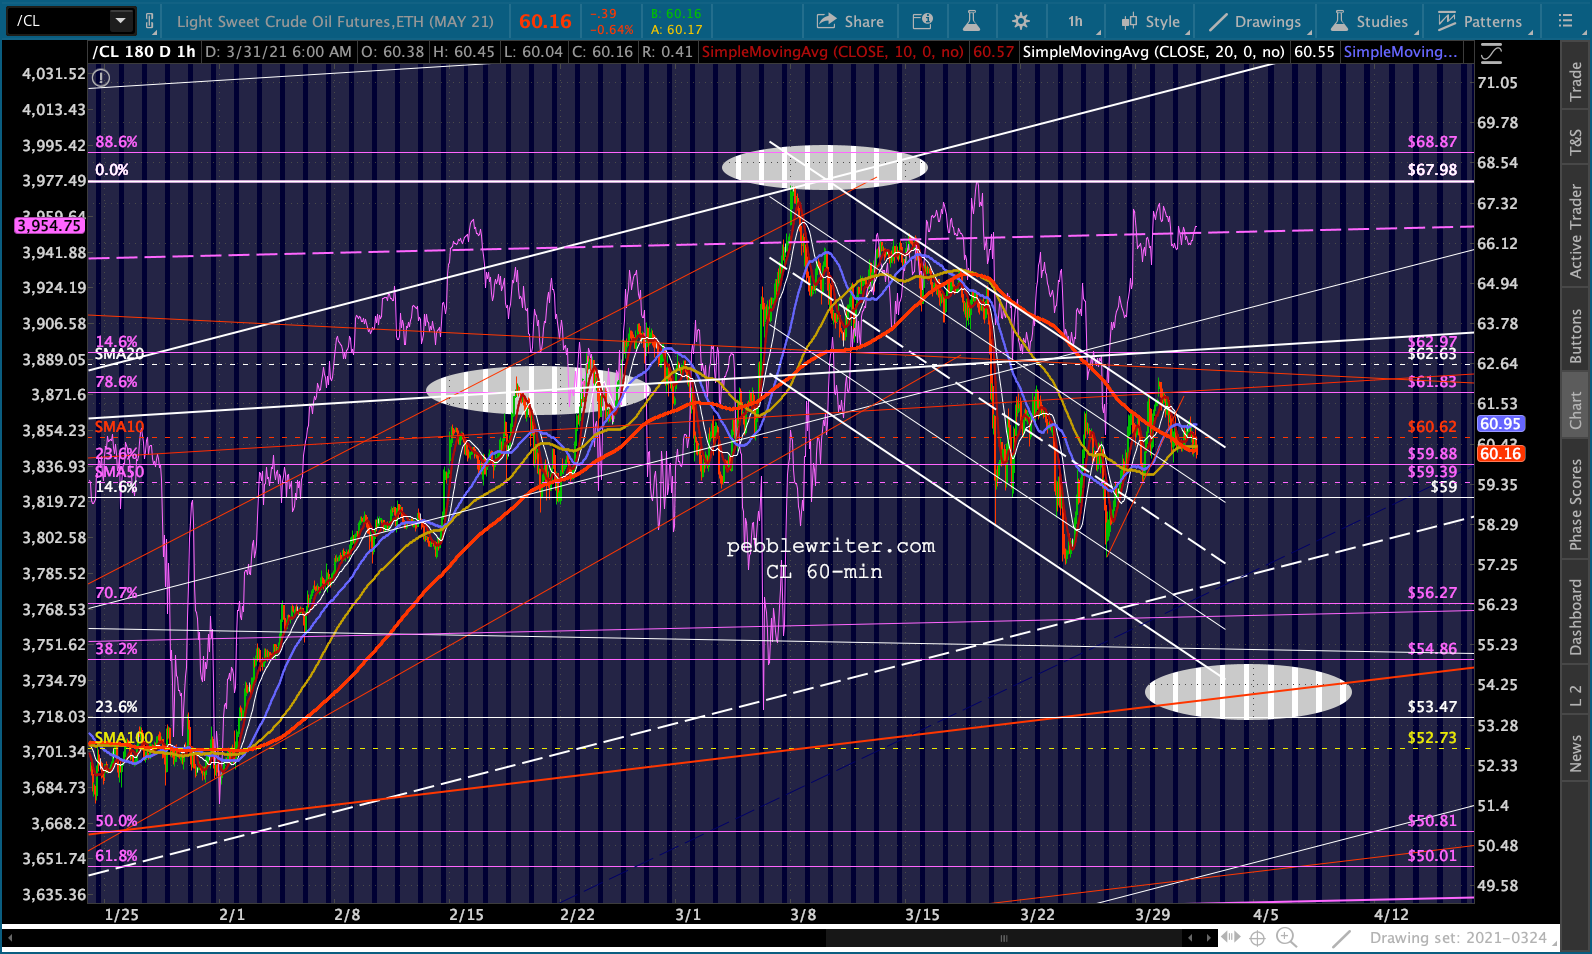Open the Edit studies flask icon

(971, 21)
